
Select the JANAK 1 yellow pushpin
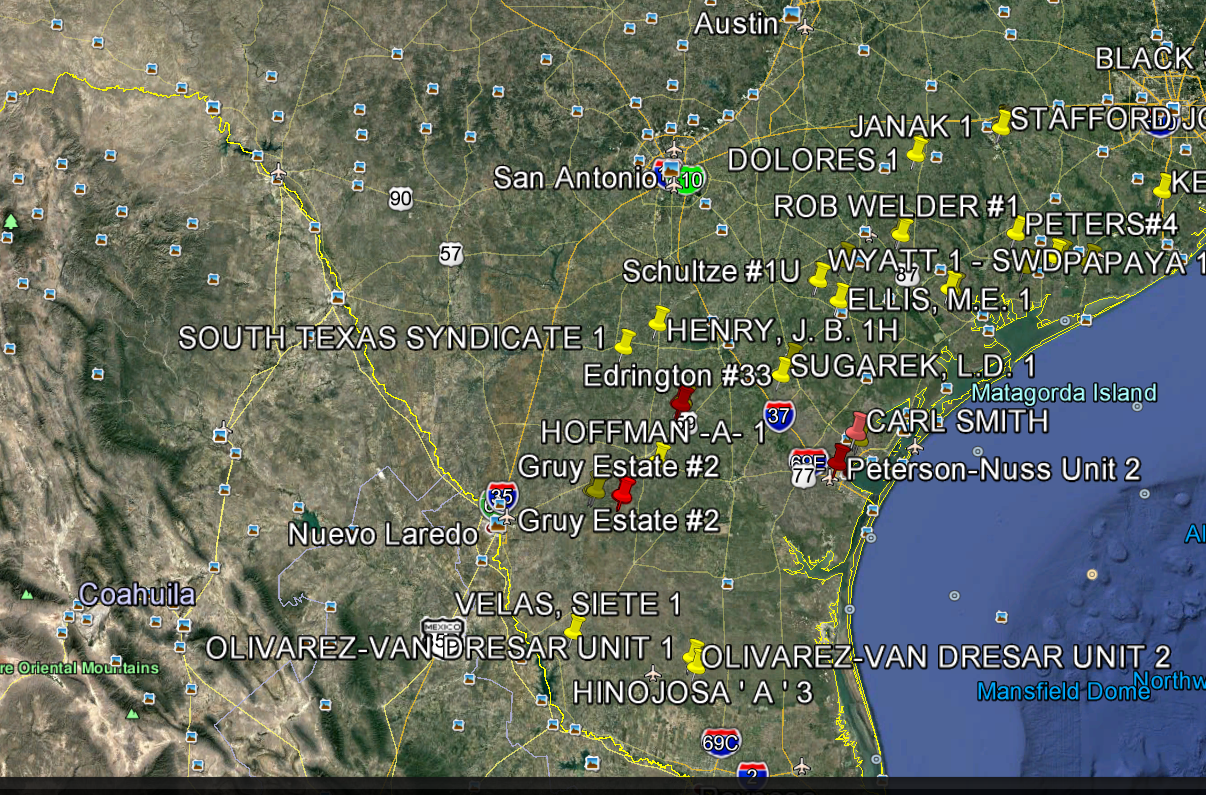click(x=1001, y=123)
